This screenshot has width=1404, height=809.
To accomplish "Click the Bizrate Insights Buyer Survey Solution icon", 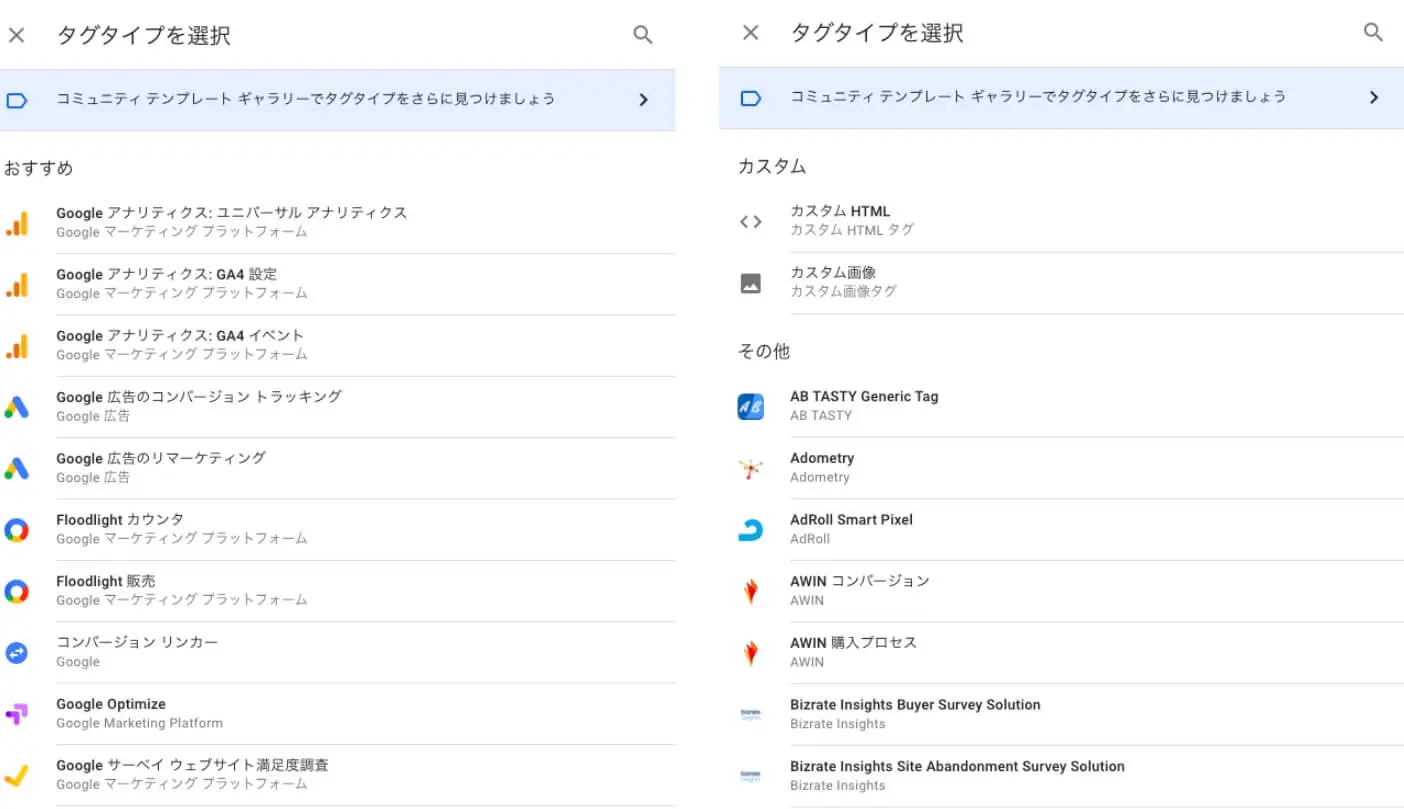I will point(751,715).
